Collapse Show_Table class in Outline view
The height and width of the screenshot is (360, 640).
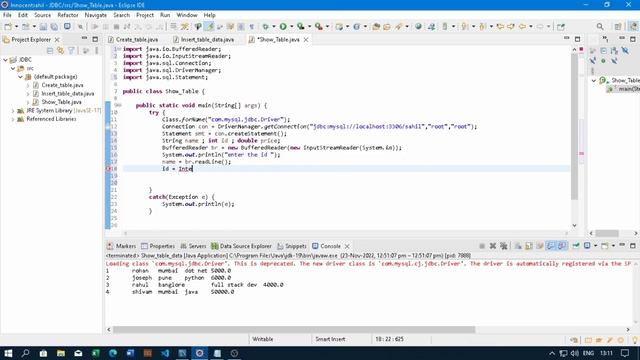pyautogui.click(x=594, y=80)
